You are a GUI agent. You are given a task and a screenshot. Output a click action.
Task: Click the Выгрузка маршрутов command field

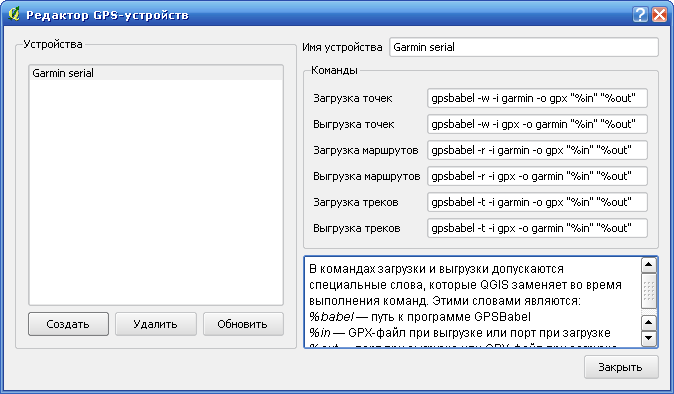pyautogui.click(x=537, y=176)
